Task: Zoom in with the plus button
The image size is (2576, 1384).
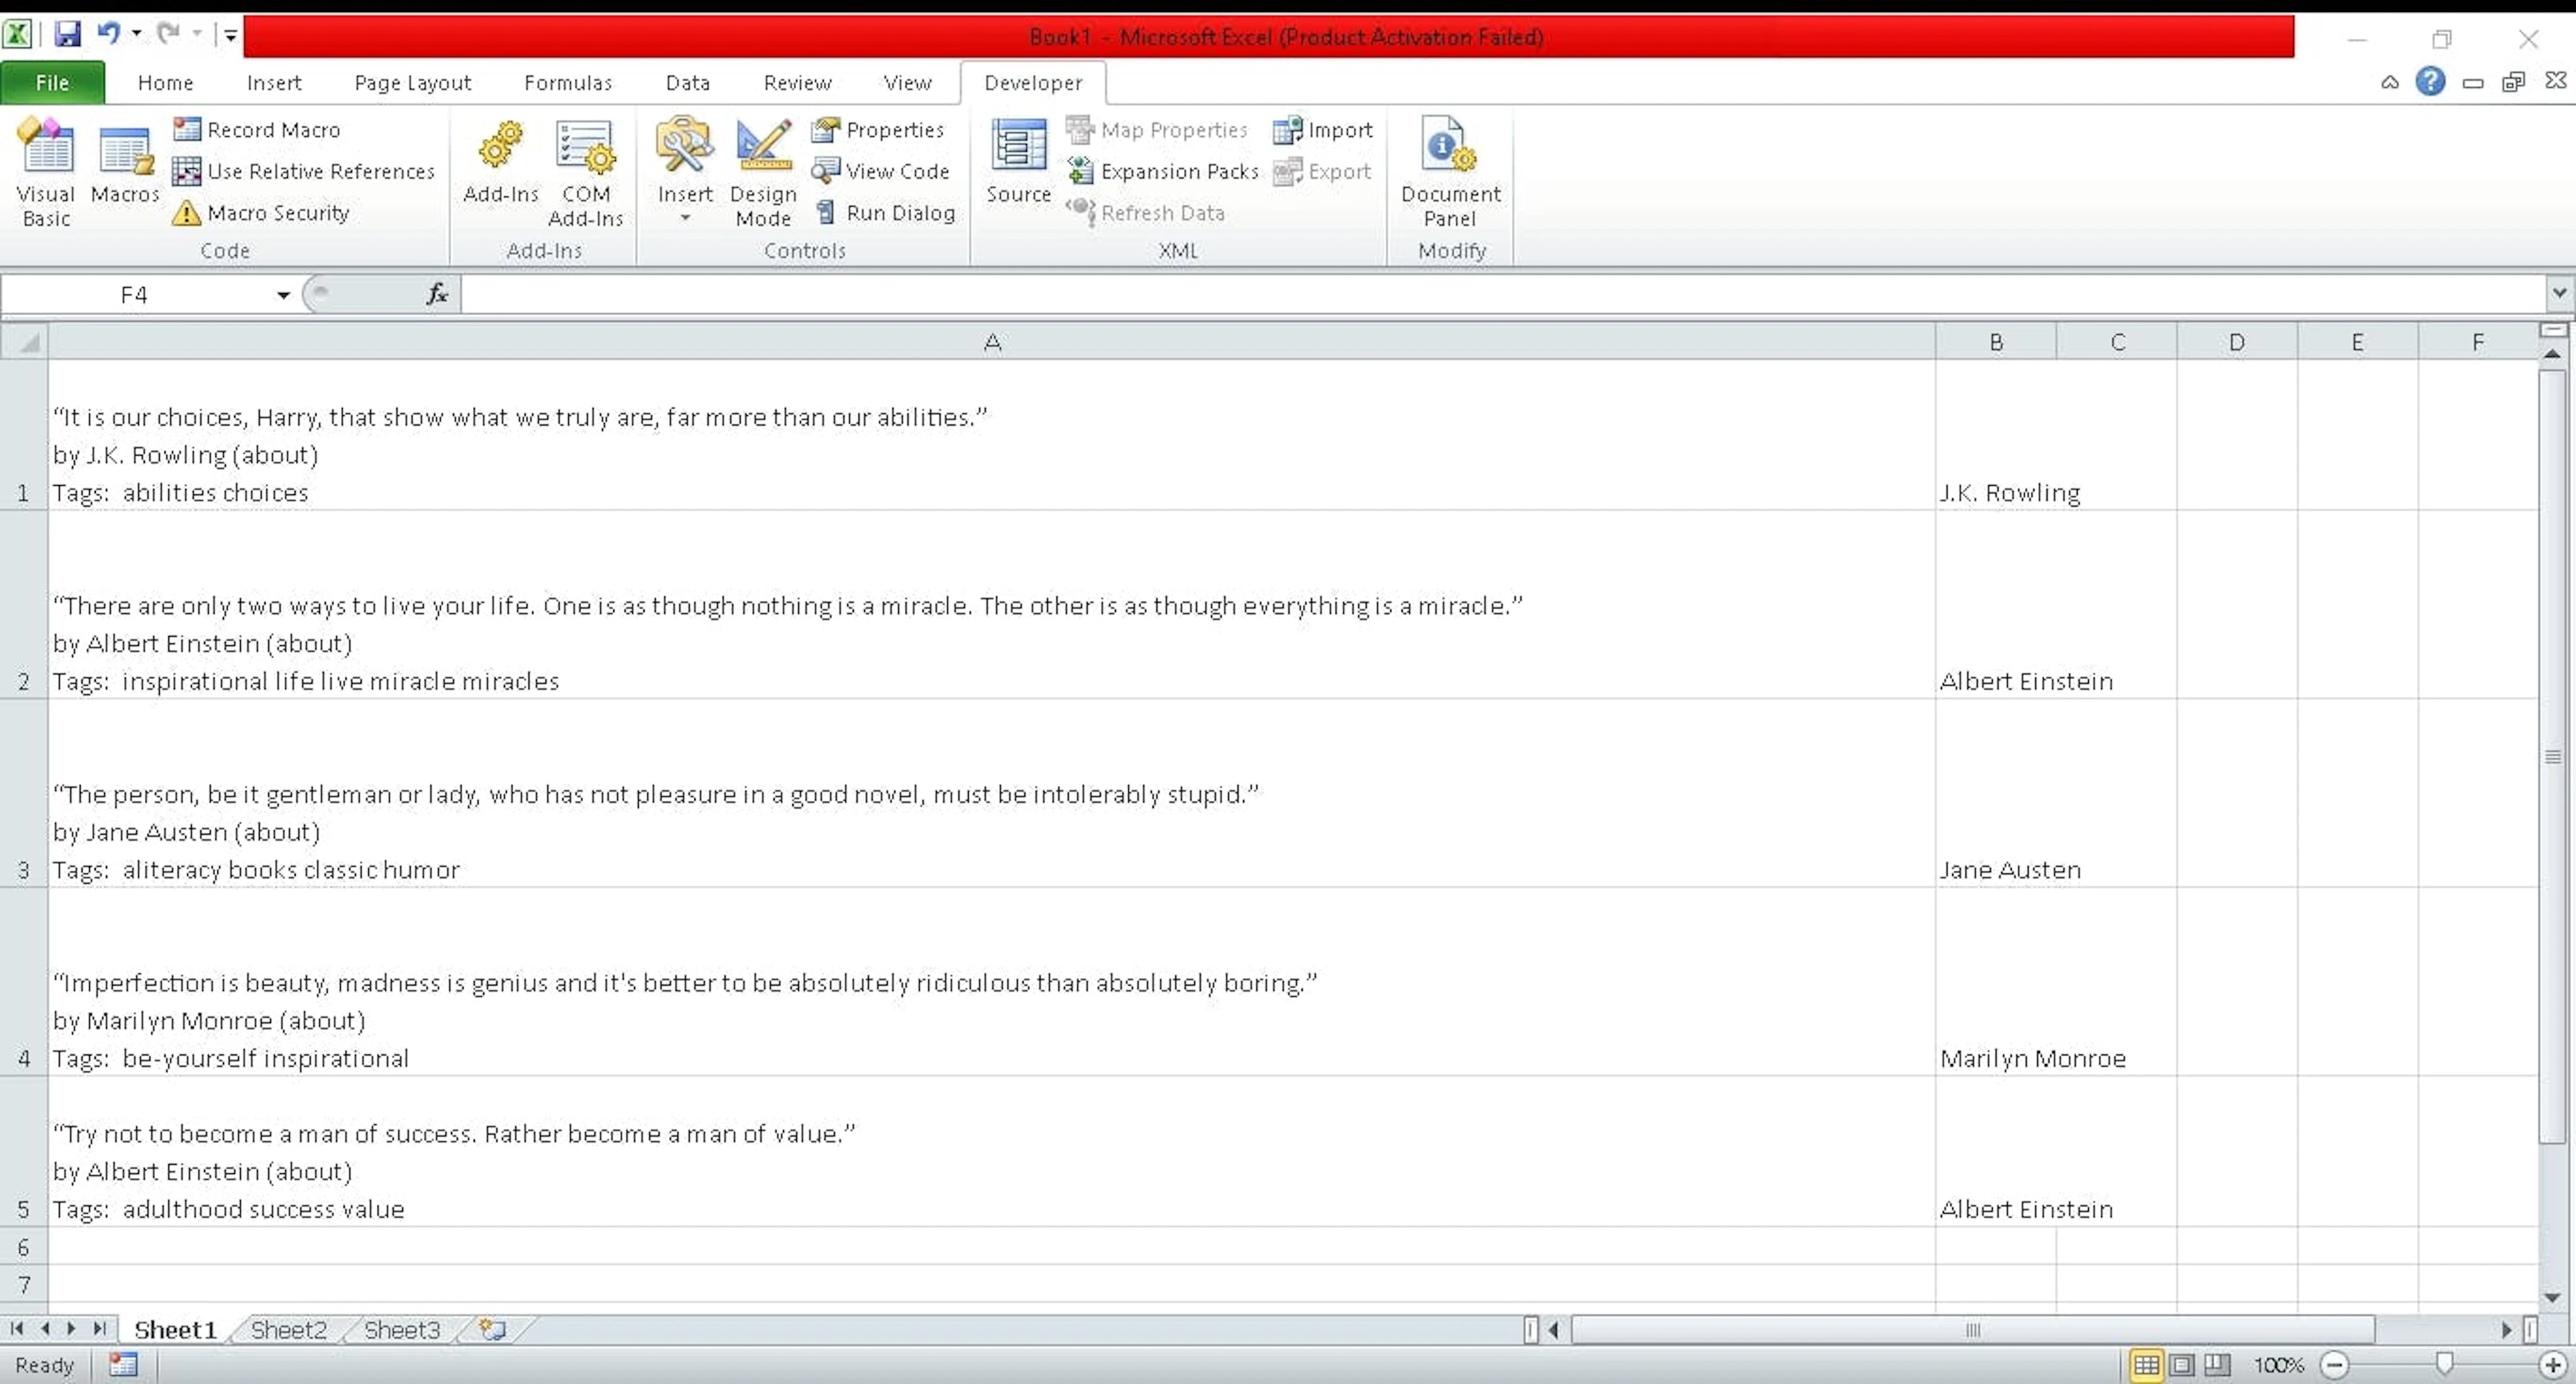Action: pos(2553,1365)
